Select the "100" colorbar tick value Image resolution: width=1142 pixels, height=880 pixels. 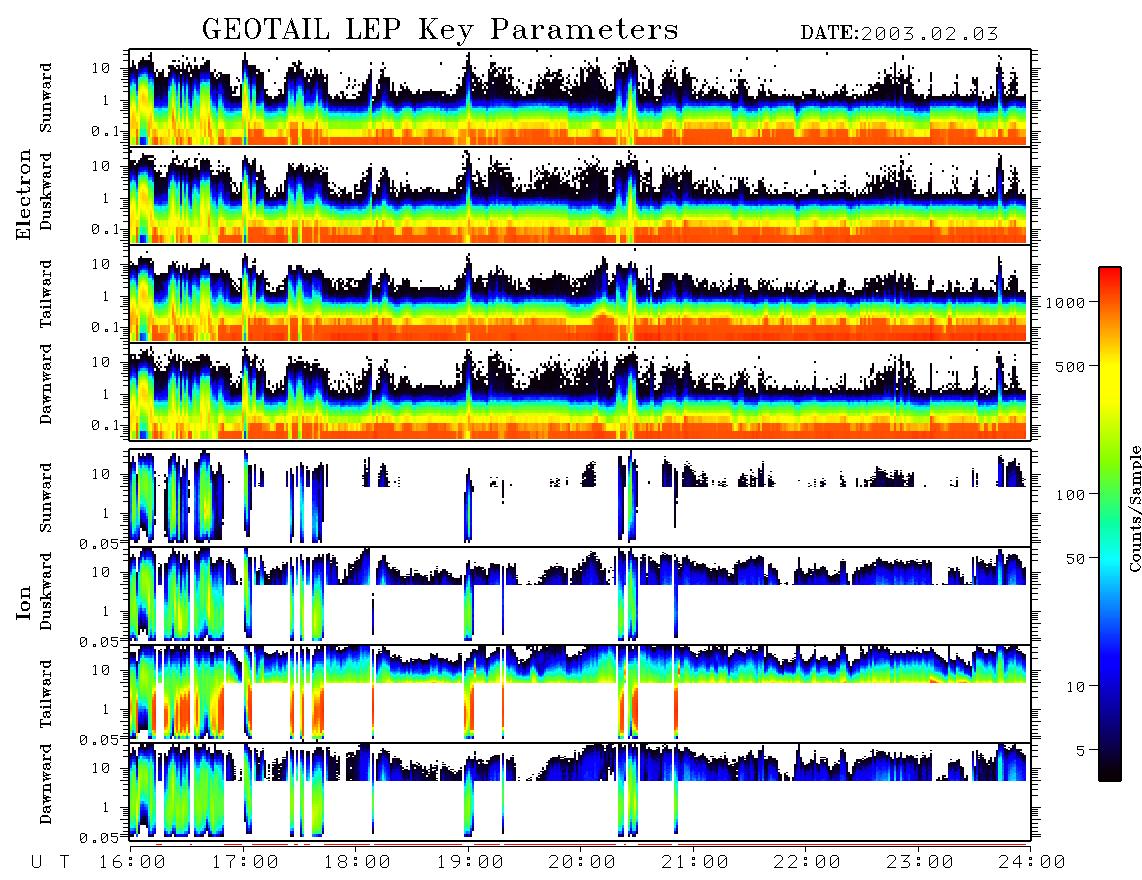point(1071,495)
